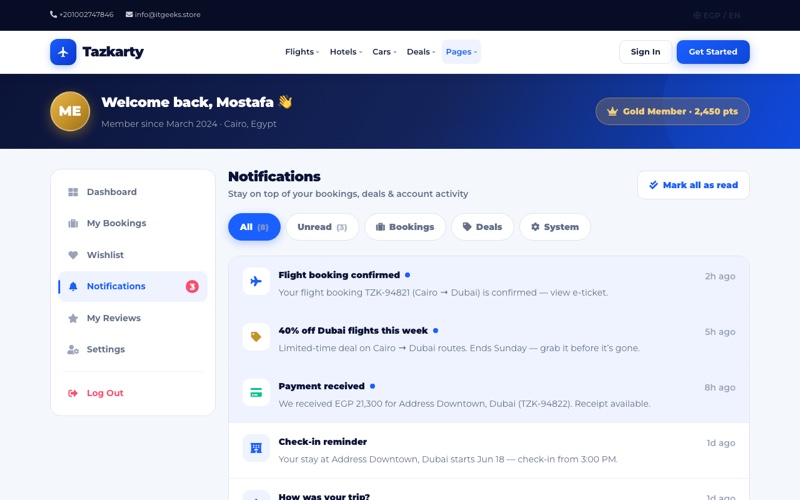Click the Wishlist heart icon
The width and height of the screenshot is (800, 500).
[x=73, y=255]
